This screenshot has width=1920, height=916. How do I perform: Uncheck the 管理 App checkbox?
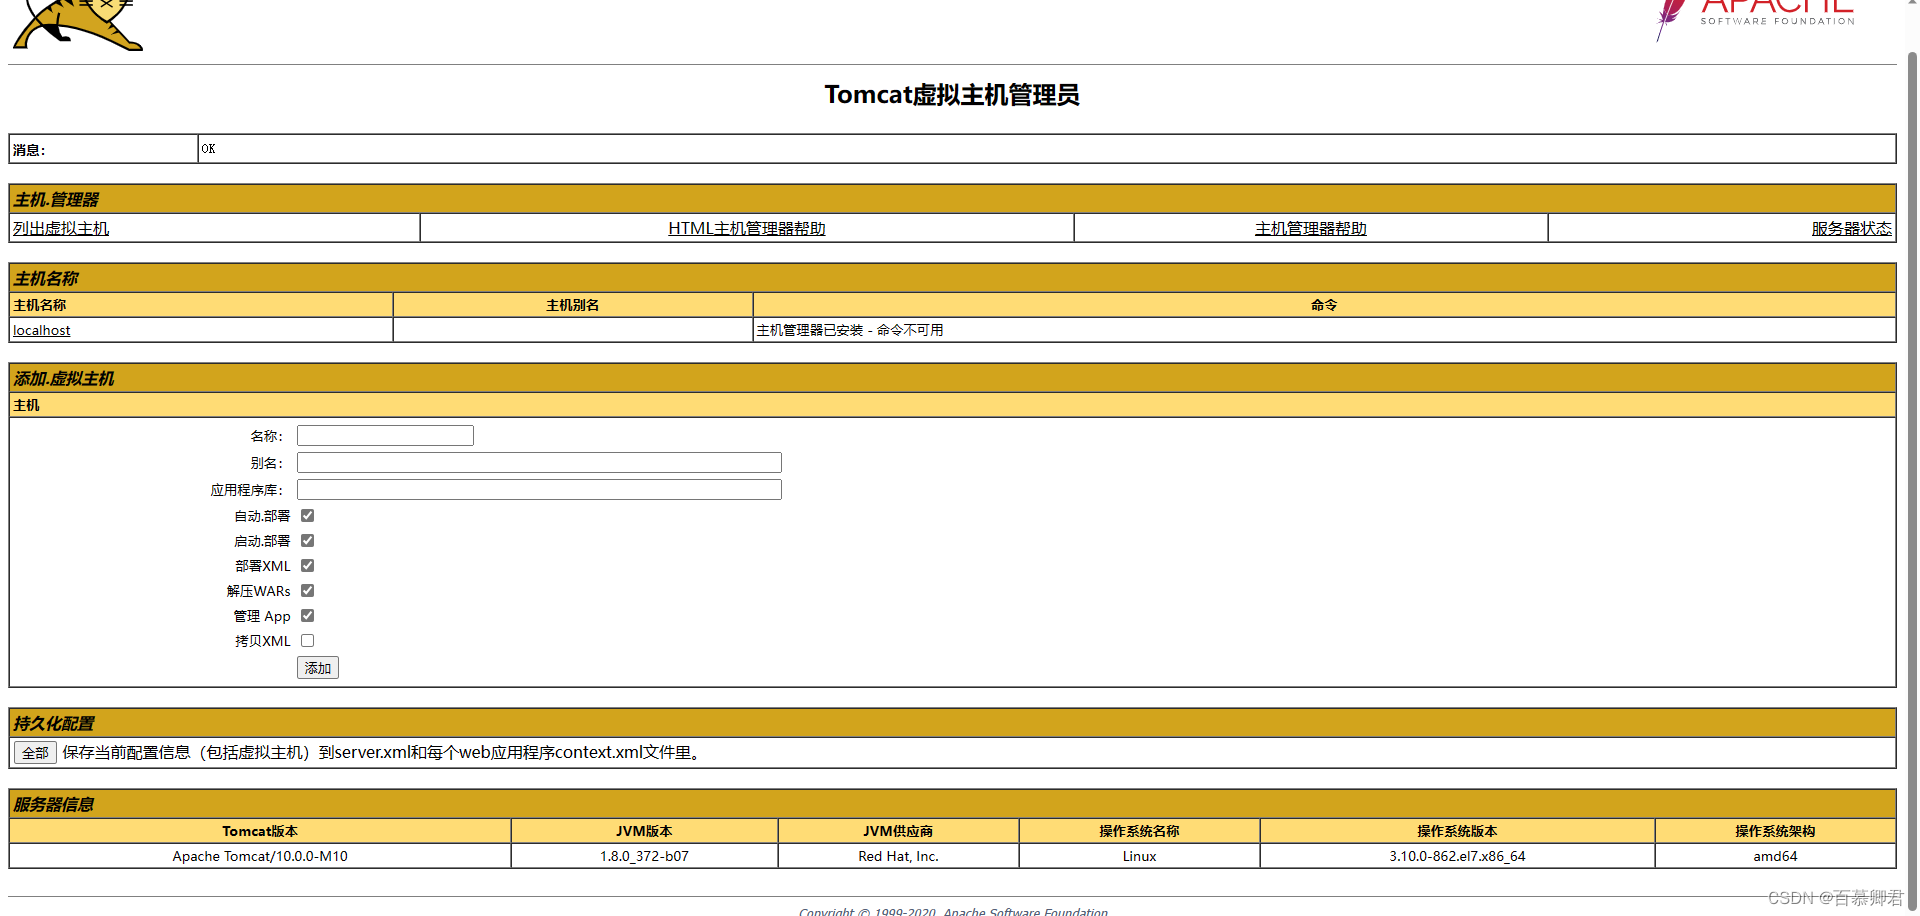(308, 616)
